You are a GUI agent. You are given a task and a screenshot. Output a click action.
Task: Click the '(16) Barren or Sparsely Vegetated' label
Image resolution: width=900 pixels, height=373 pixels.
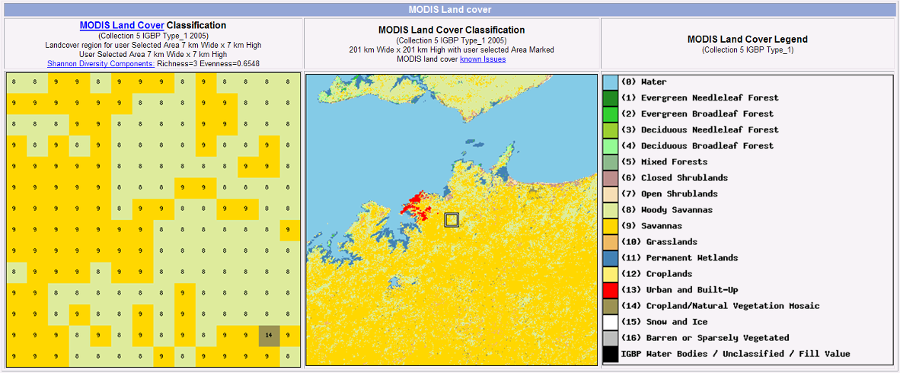tap(705, 338)
